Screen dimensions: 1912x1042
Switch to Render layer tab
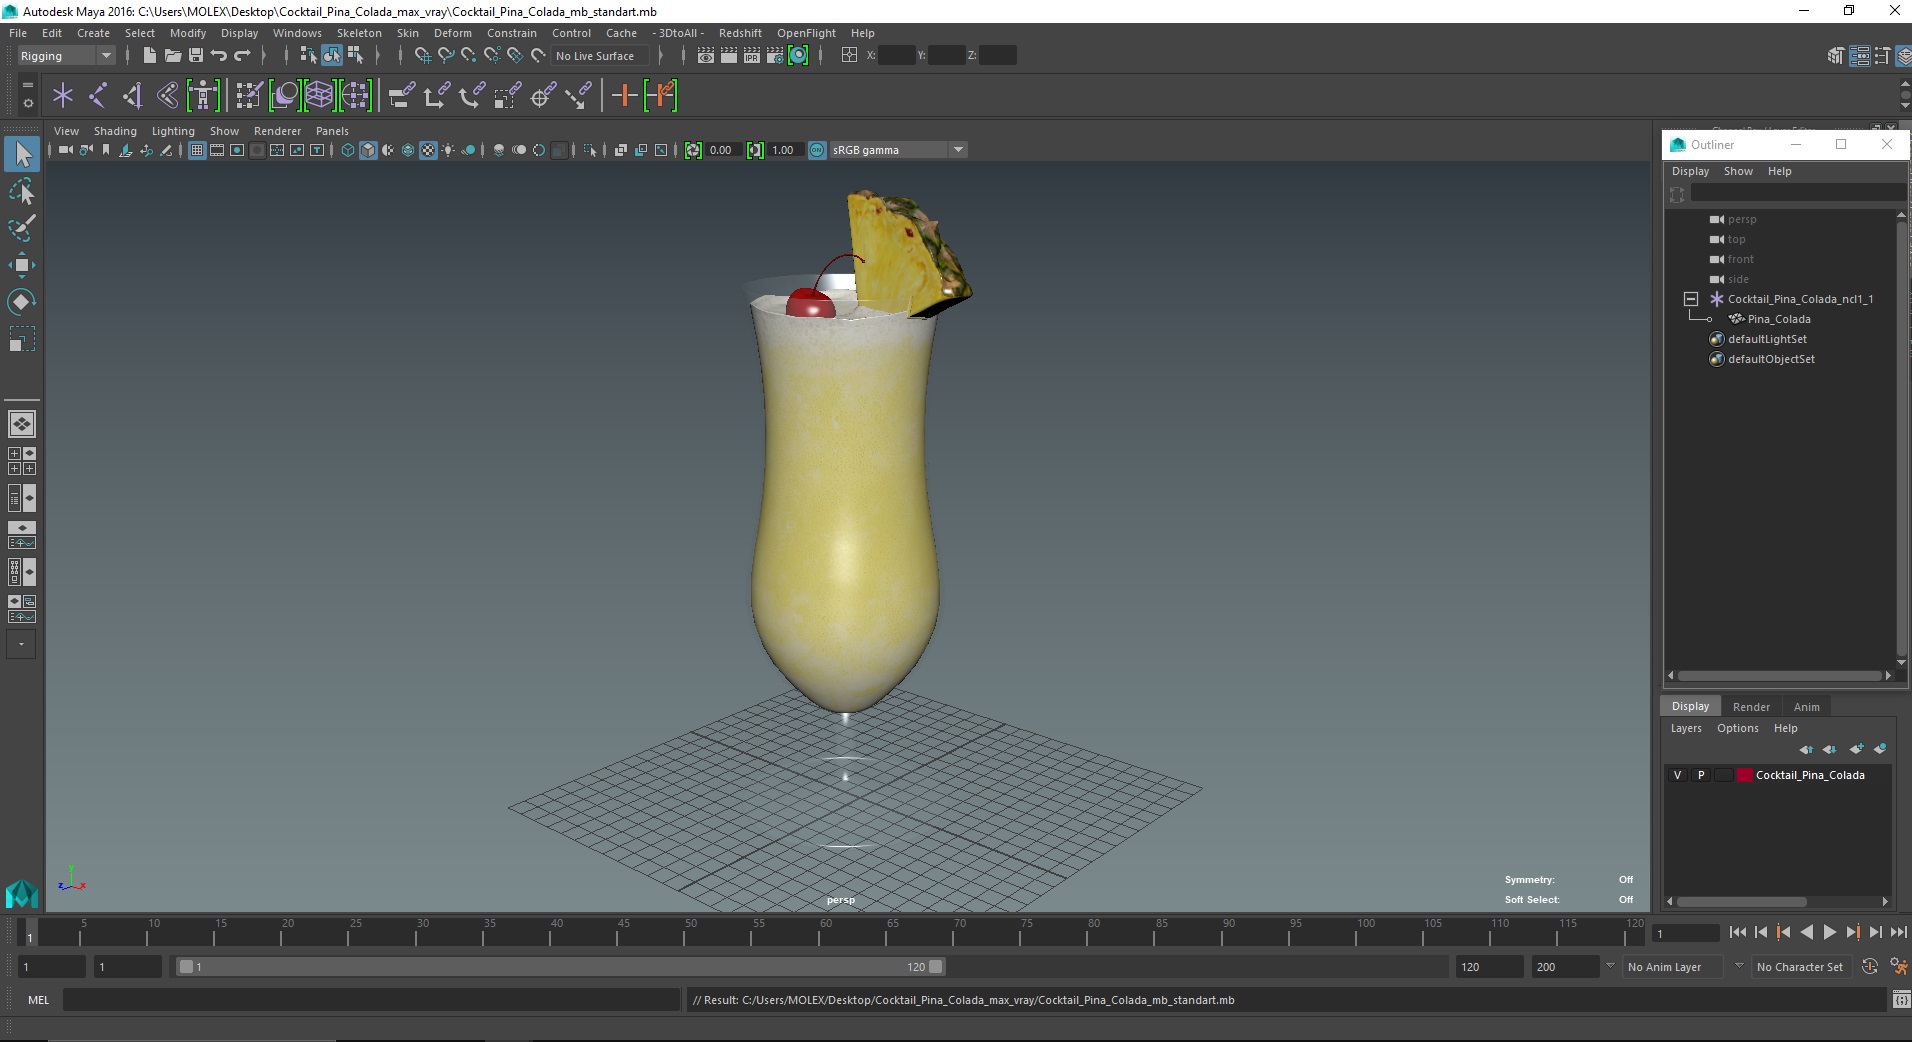1751,707
